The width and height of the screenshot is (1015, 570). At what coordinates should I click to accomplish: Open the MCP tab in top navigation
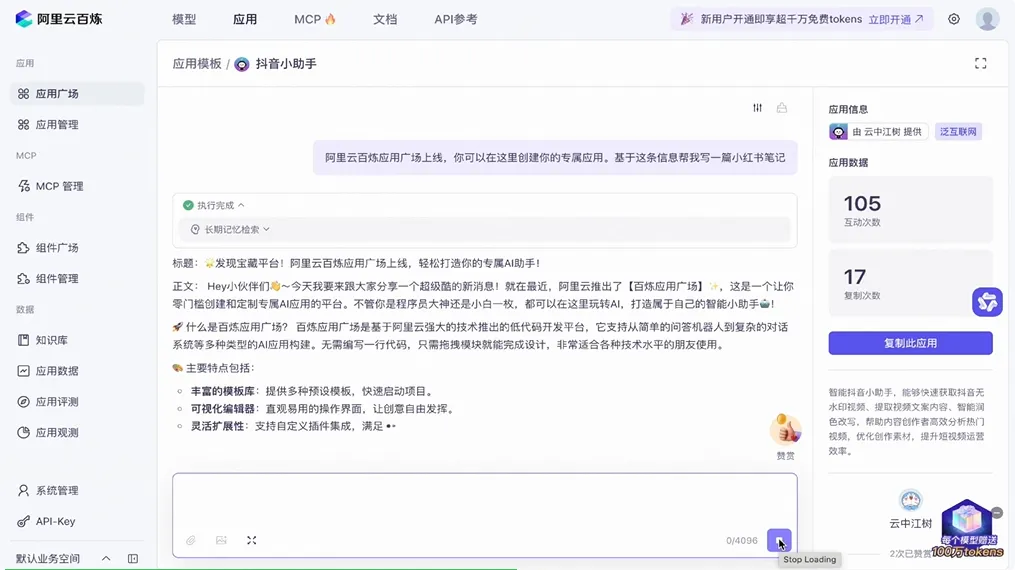click(315, 19)
